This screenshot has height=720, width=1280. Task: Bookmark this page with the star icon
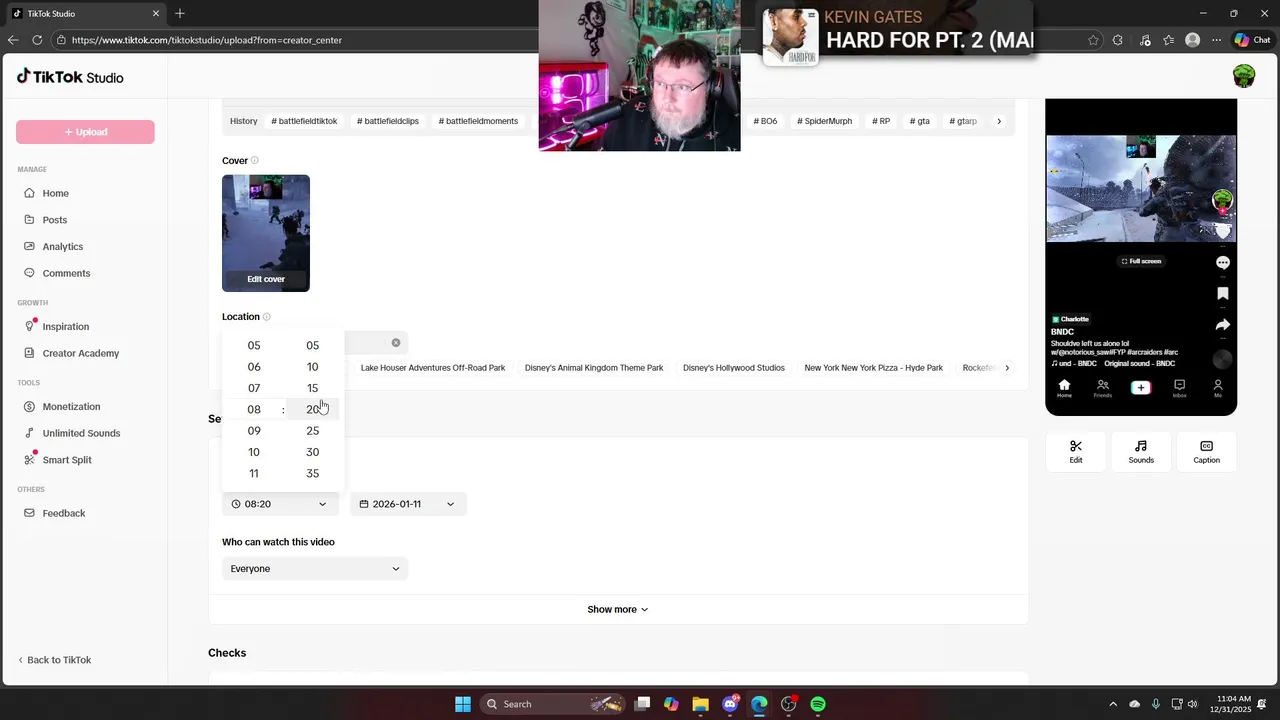point(1093,40)
